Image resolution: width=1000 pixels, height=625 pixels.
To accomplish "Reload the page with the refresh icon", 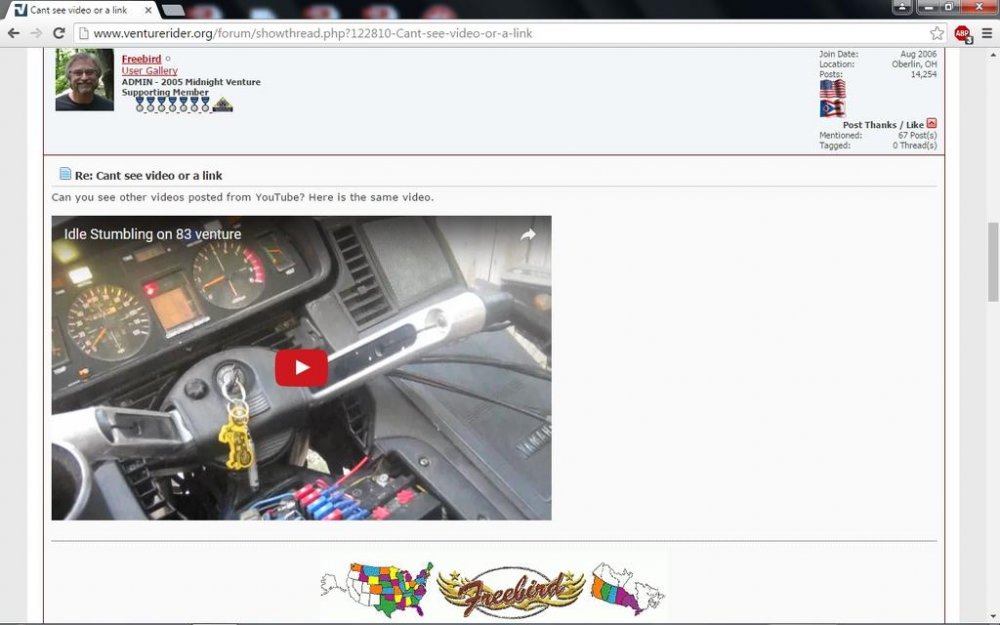I will 59,33.
